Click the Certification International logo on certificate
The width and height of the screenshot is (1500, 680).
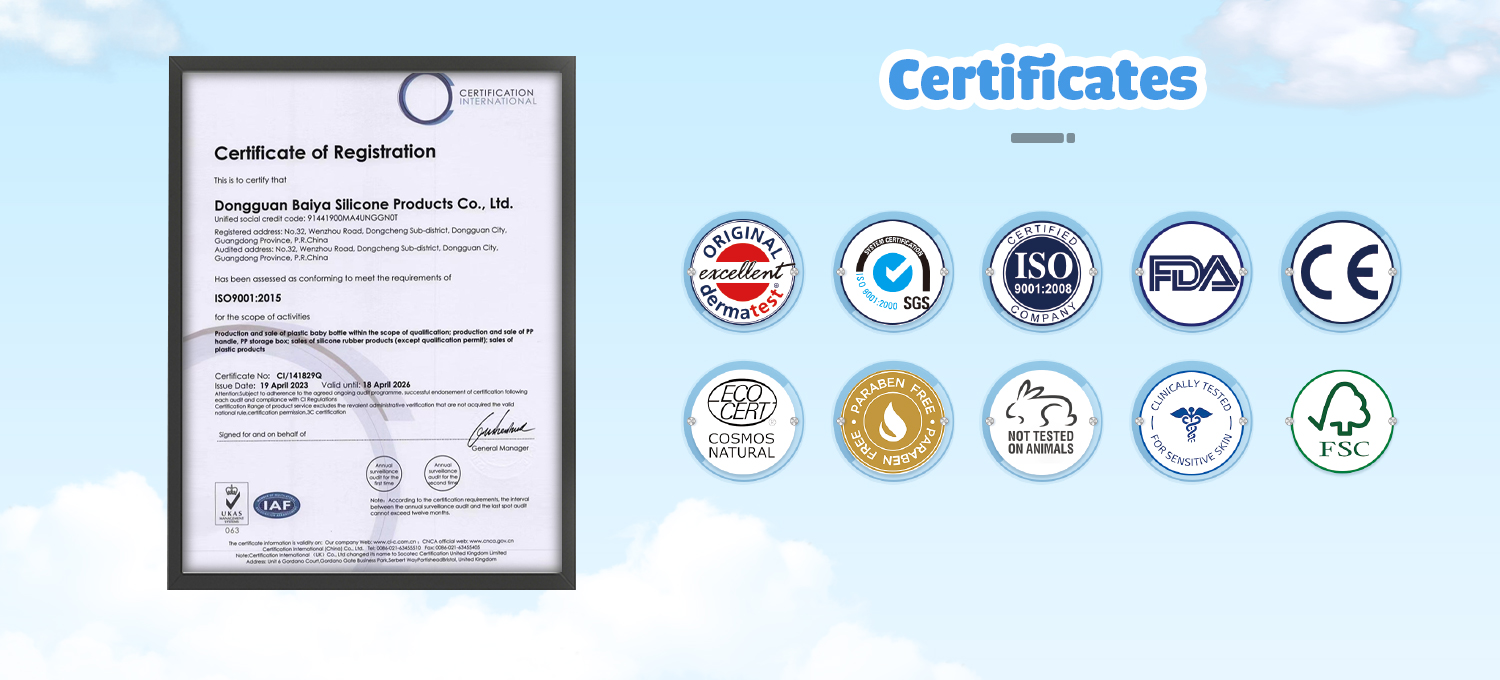(468, 97)
